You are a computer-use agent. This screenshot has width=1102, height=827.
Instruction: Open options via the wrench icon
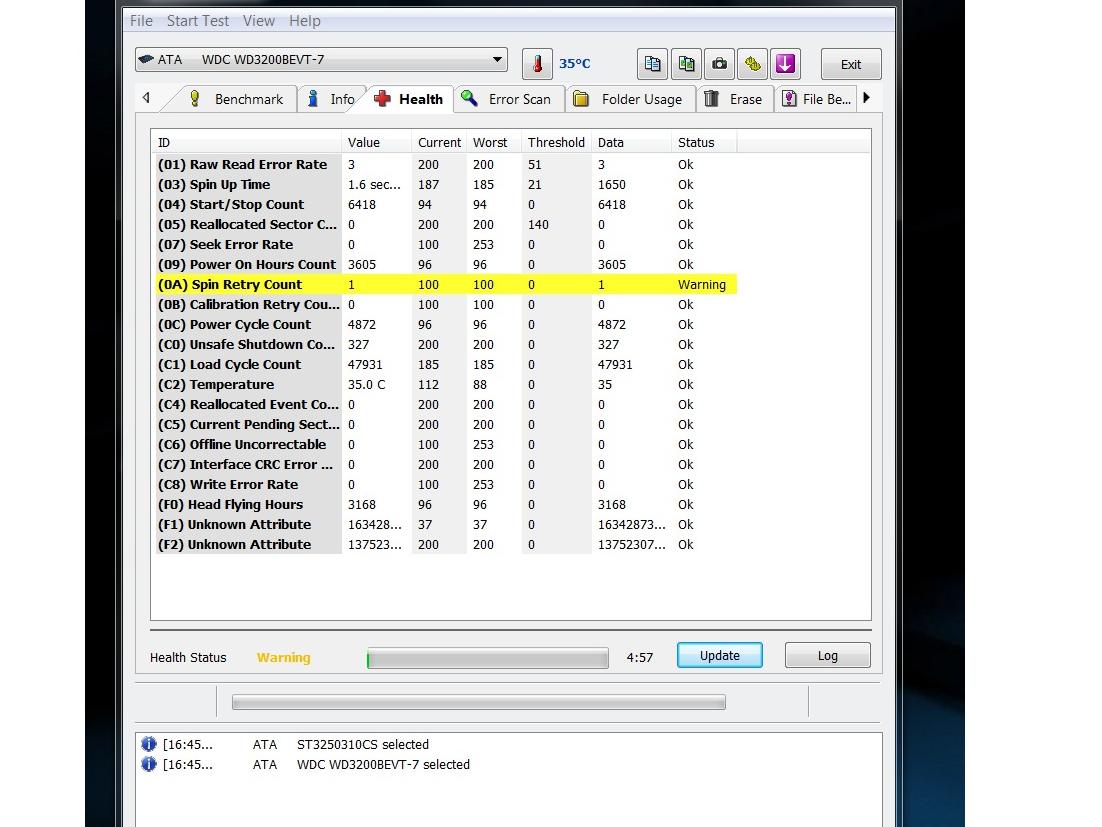(752, 64)
